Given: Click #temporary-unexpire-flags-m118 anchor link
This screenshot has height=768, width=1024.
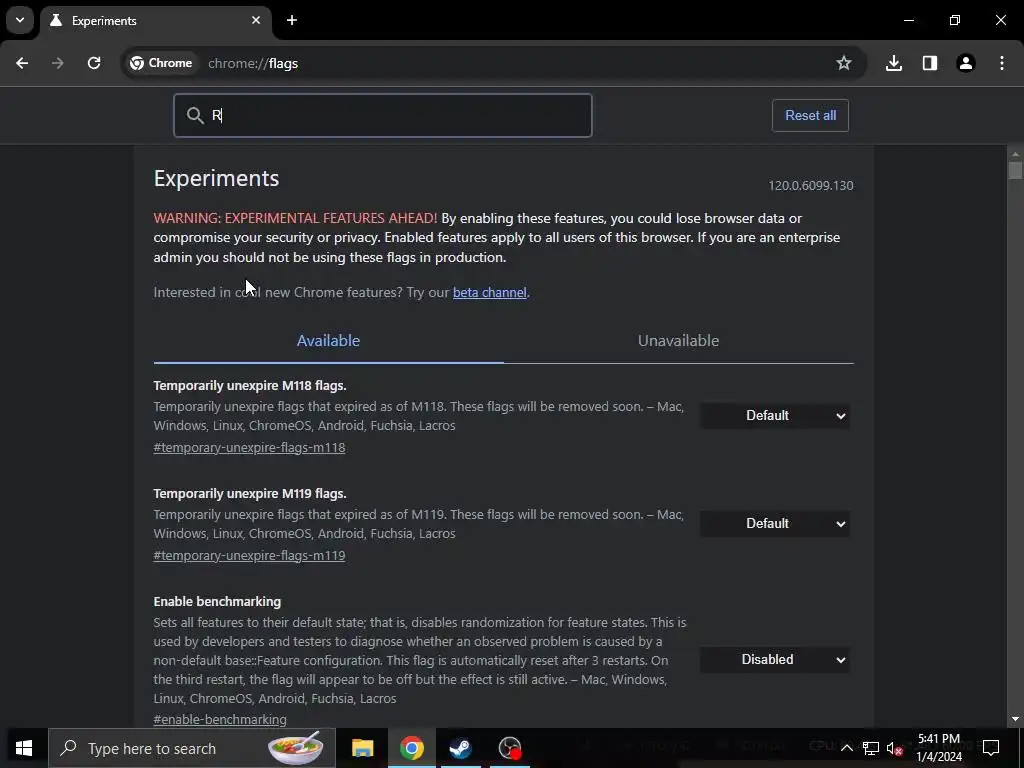Looking at the screenshot, I should pos(249,448).
